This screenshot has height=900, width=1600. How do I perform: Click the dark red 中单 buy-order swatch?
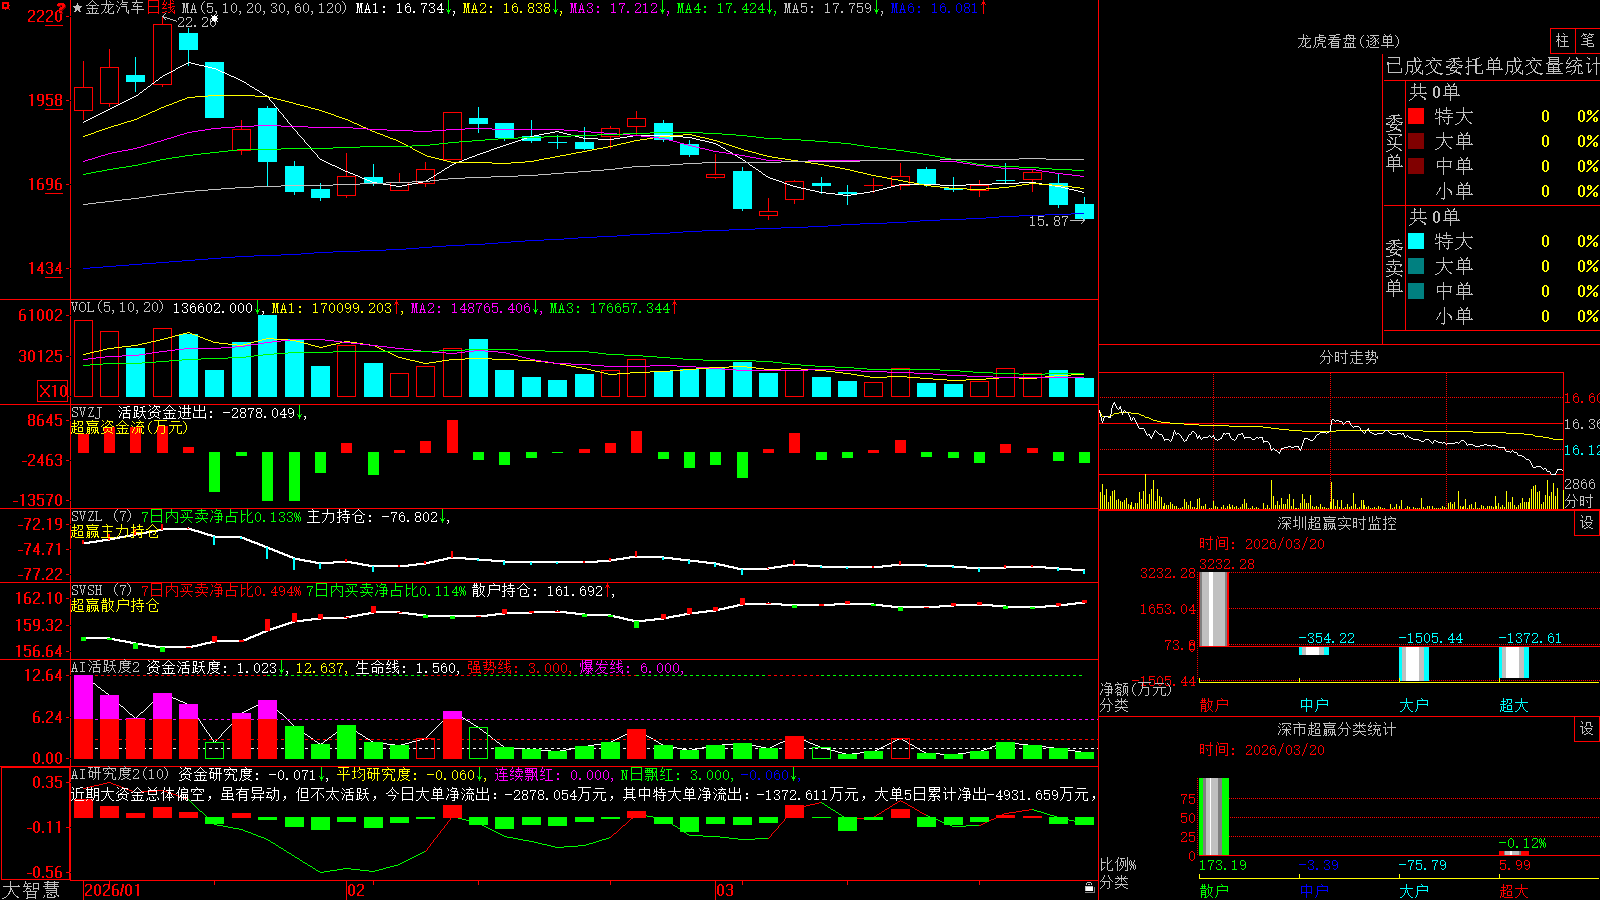(1416, 166)
